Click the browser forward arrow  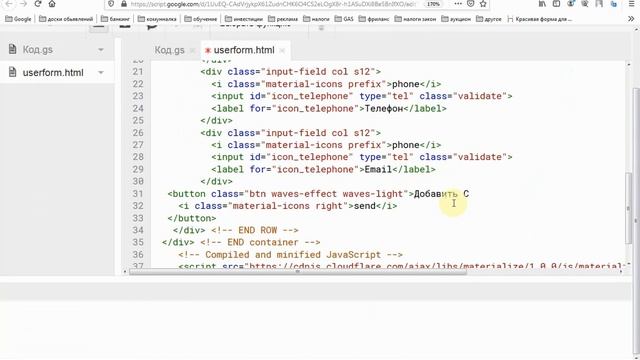pos(24,4)
